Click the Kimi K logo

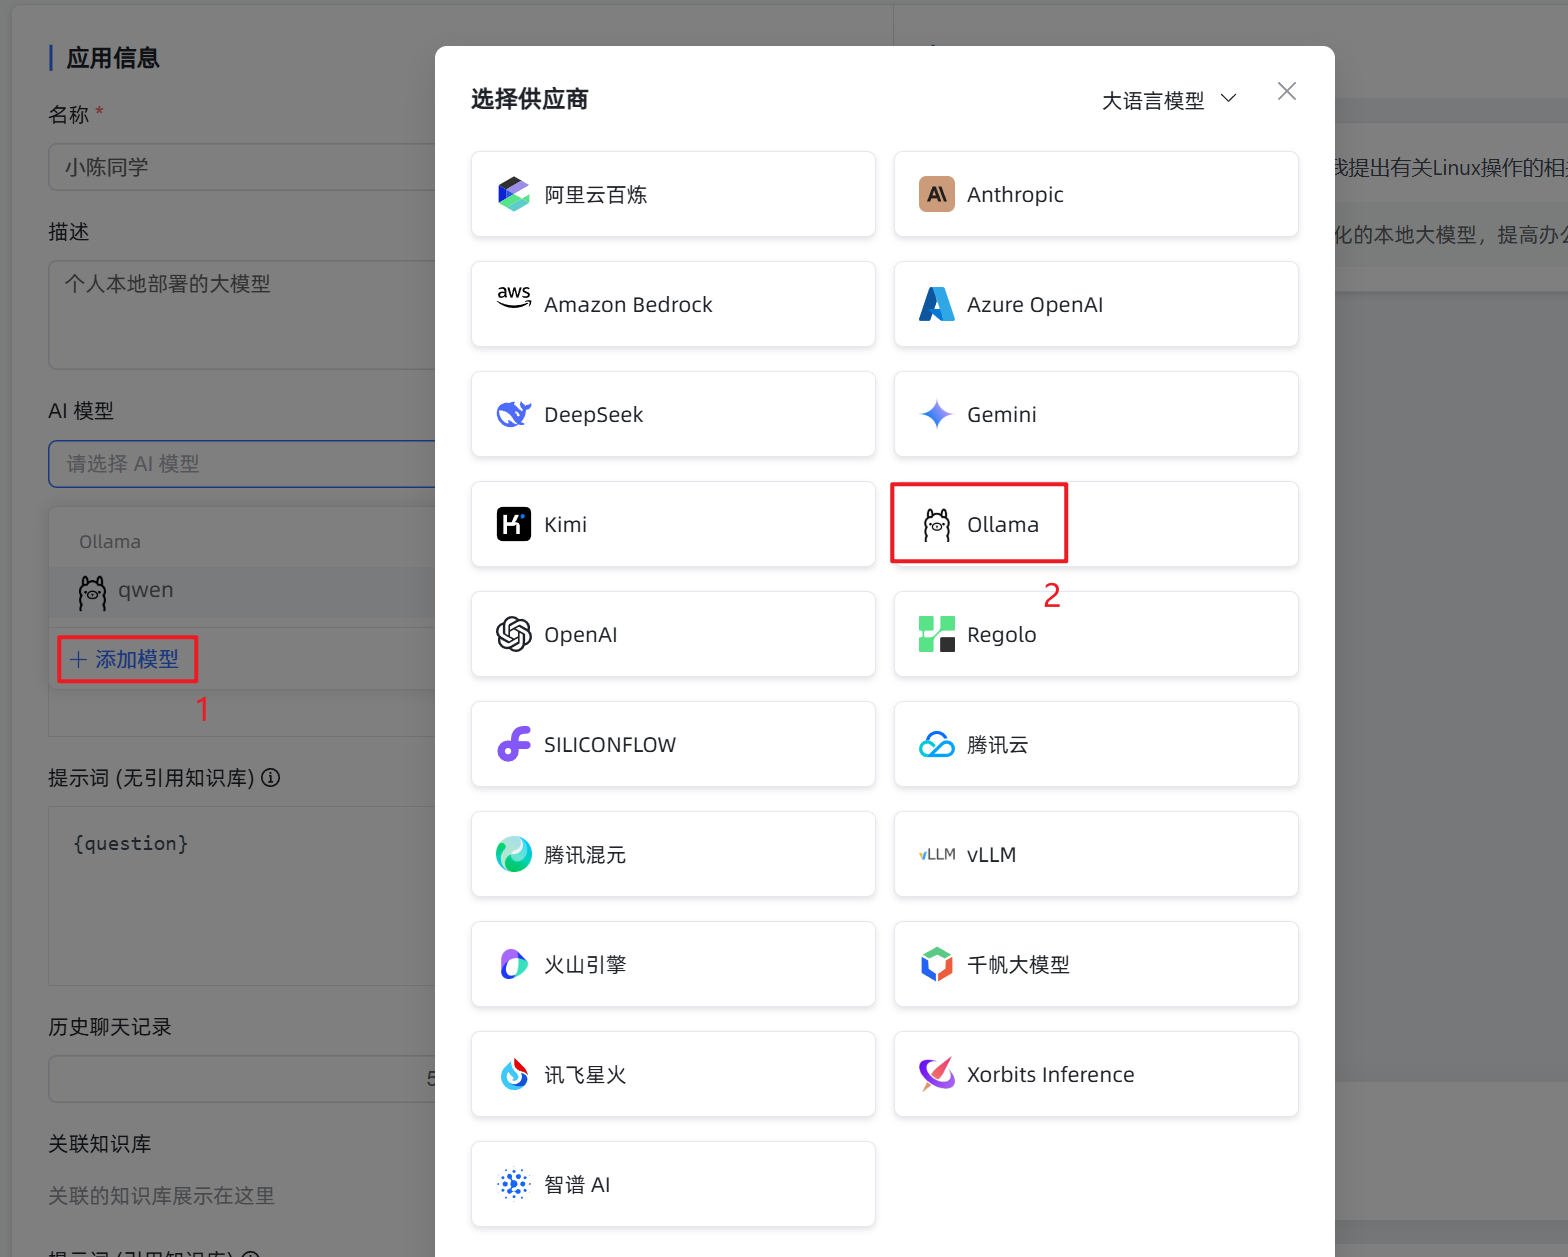pyautogui.click(x=514, y=524)
